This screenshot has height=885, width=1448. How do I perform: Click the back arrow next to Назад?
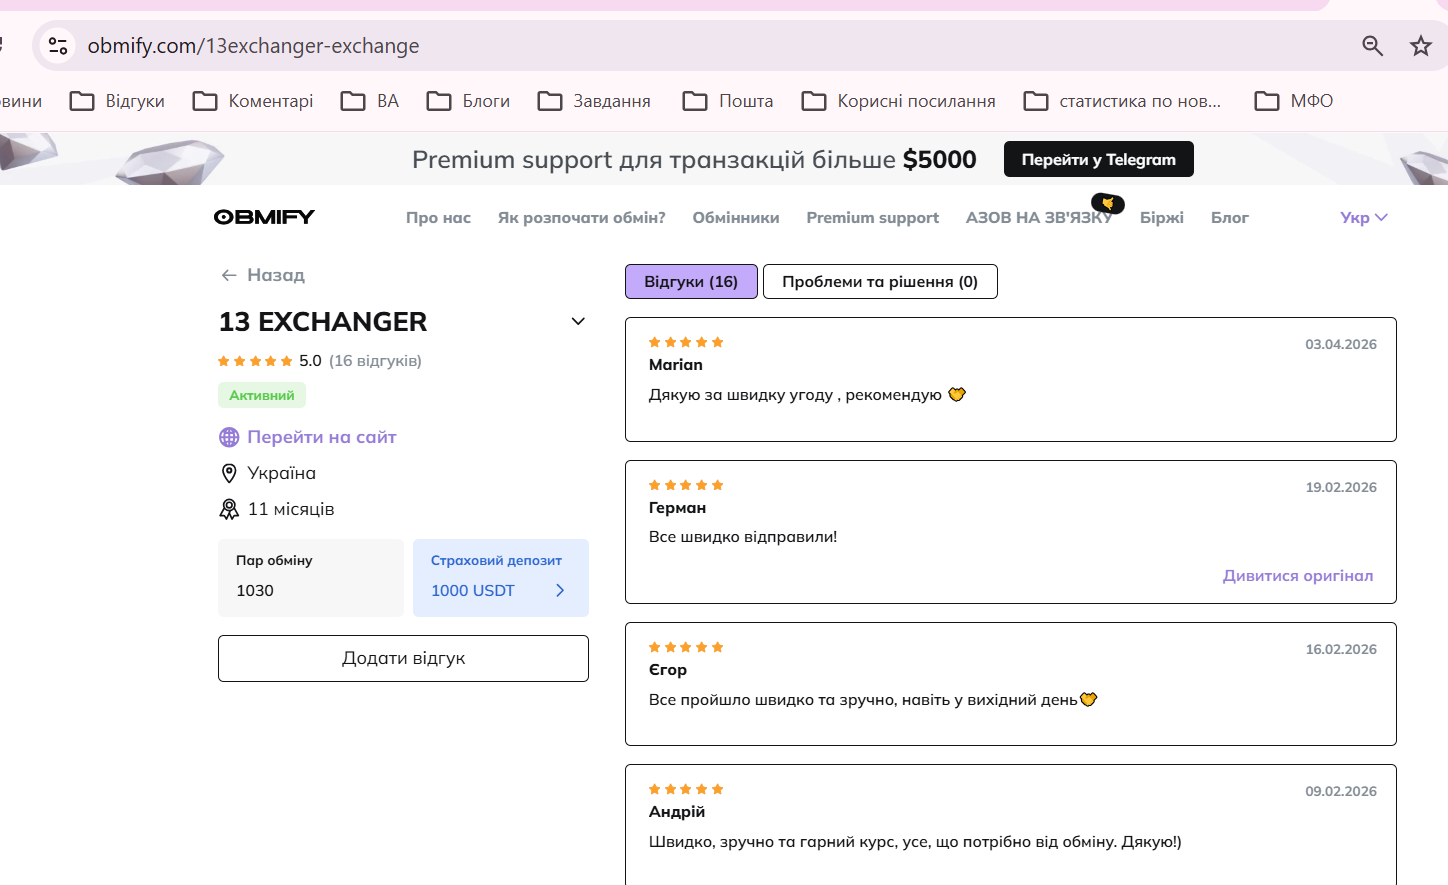(229, 275)
